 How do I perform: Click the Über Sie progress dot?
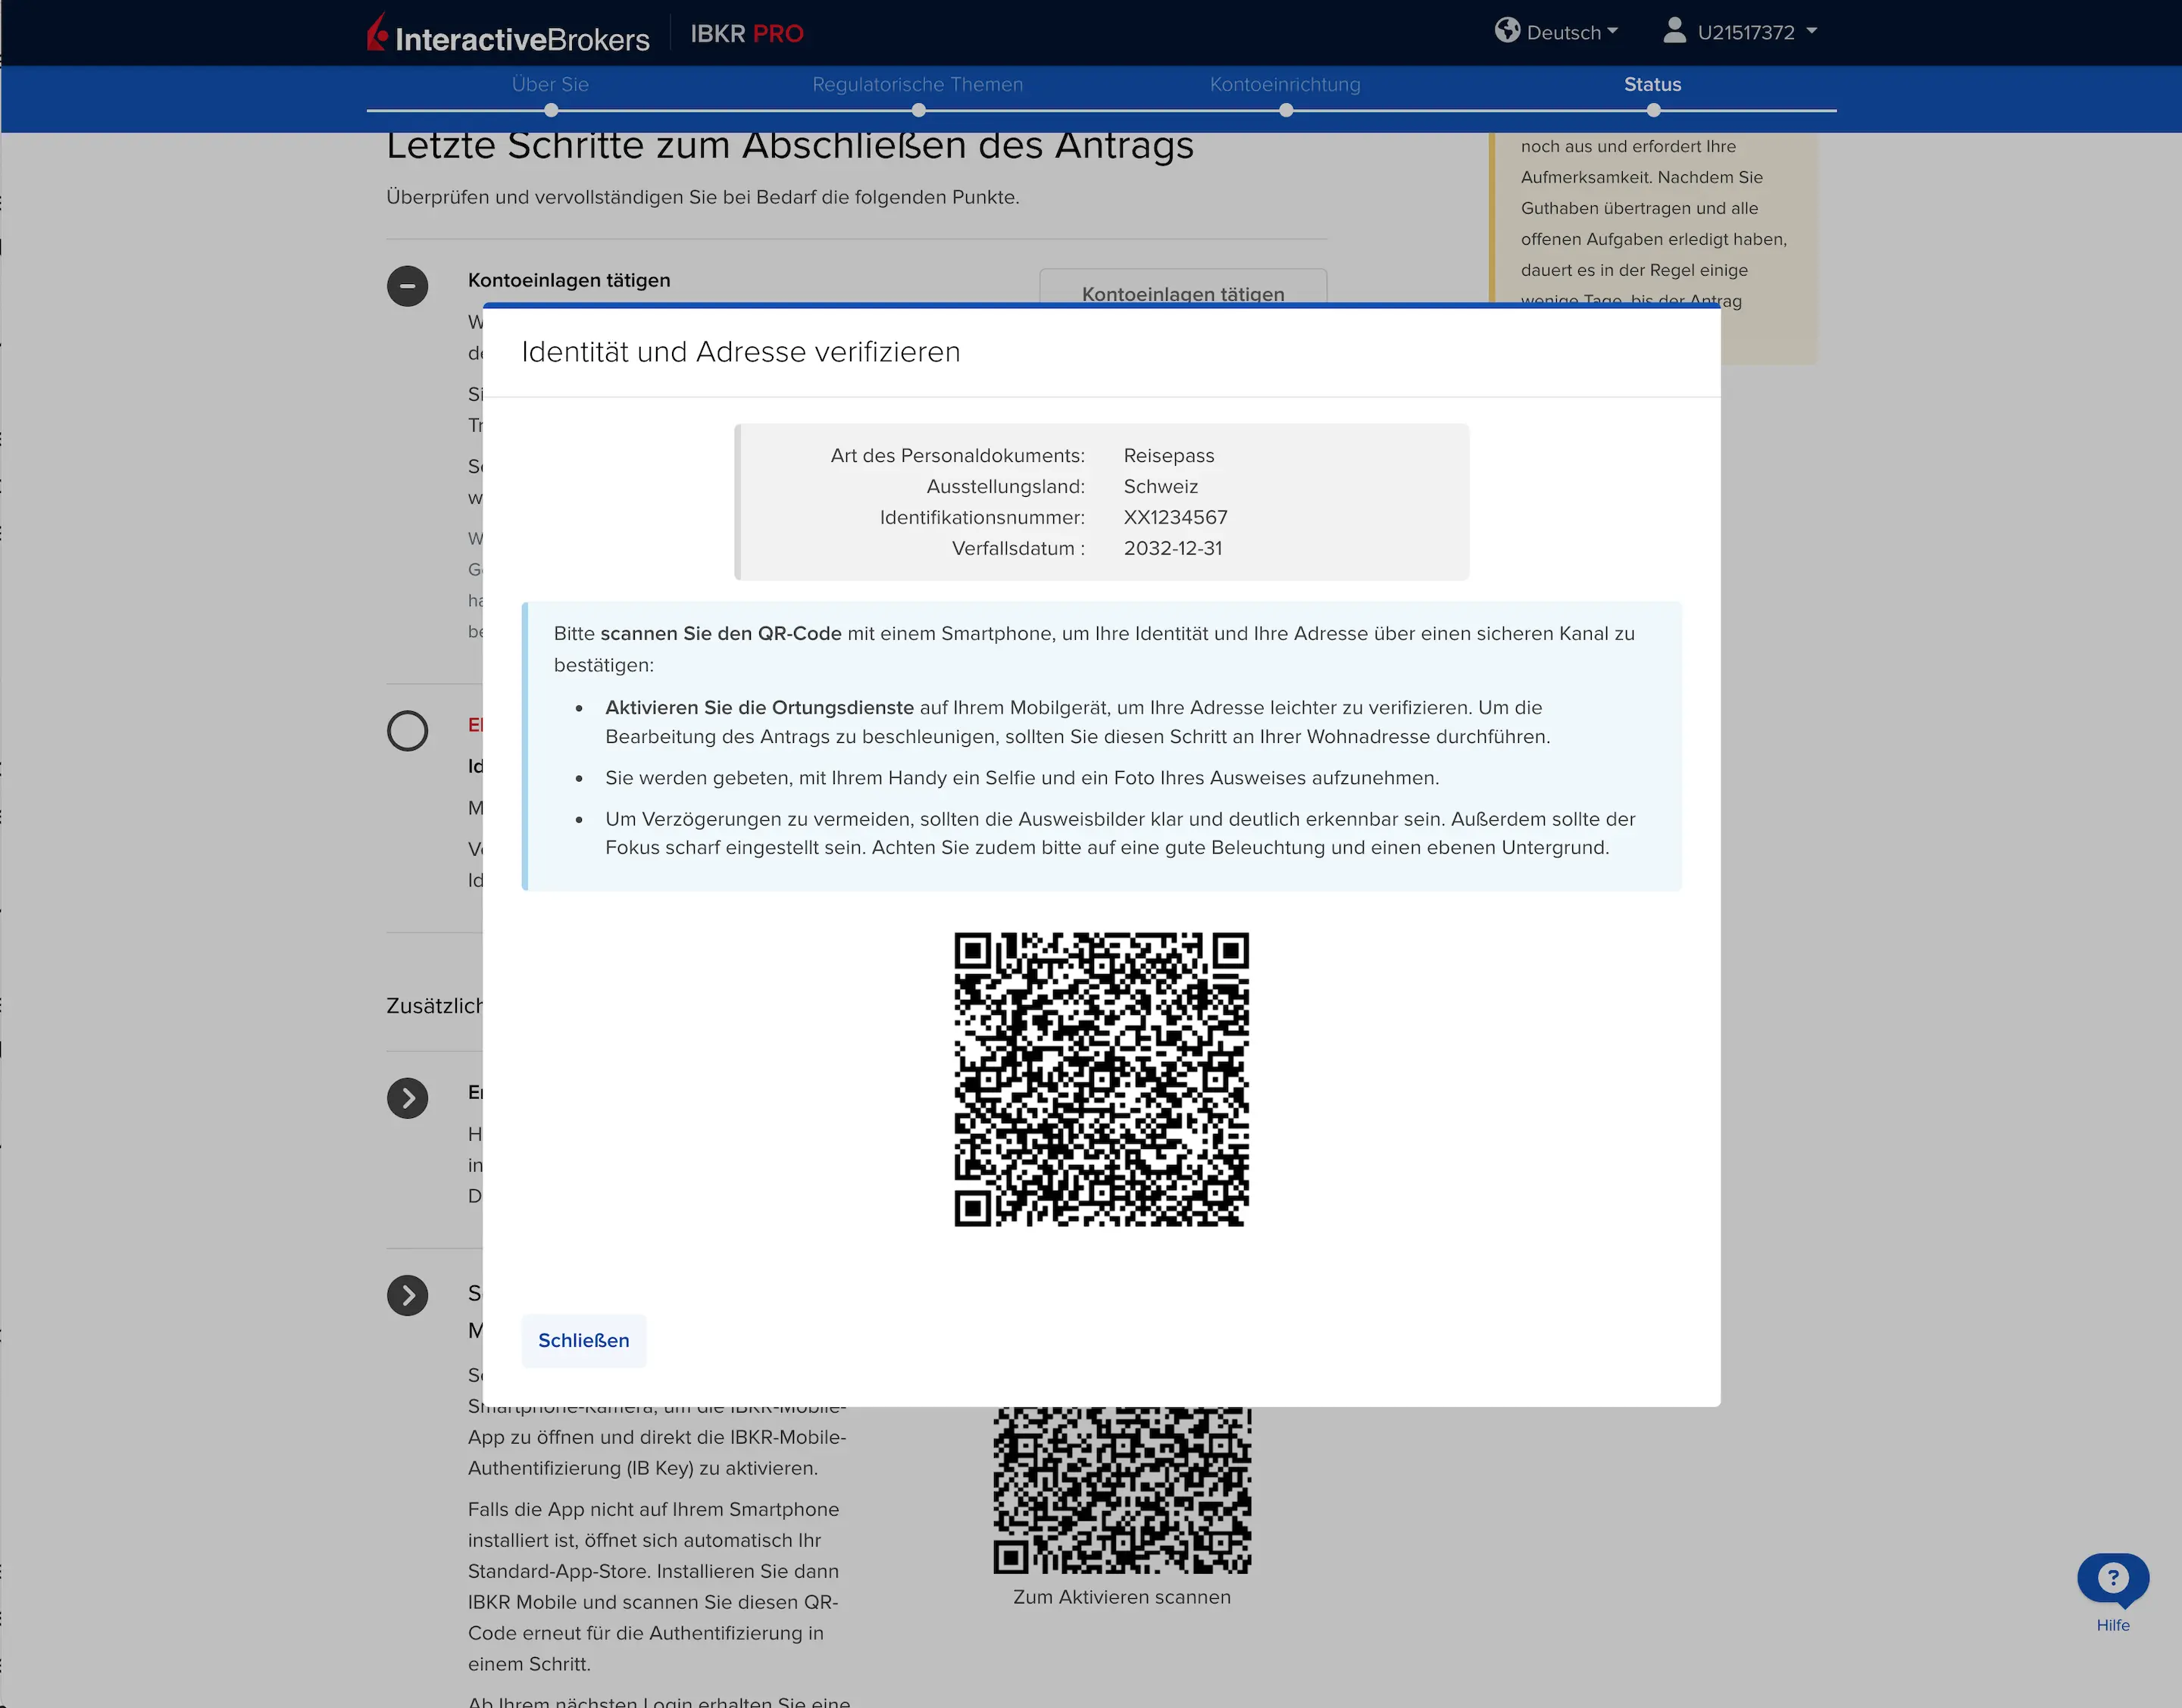pos(550,110)
